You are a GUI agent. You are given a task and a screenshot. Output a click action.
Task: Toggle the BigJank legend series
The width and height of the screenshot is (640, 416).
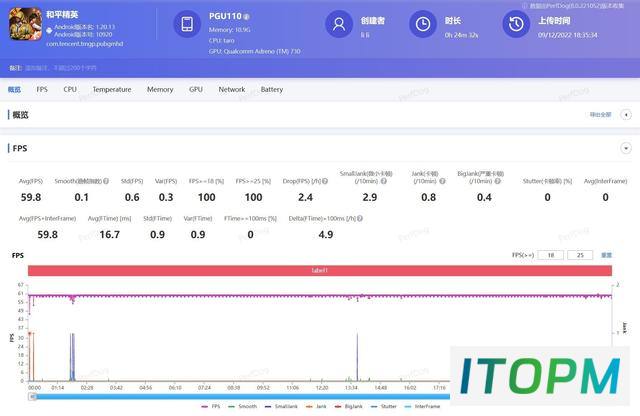click(348, 407)
